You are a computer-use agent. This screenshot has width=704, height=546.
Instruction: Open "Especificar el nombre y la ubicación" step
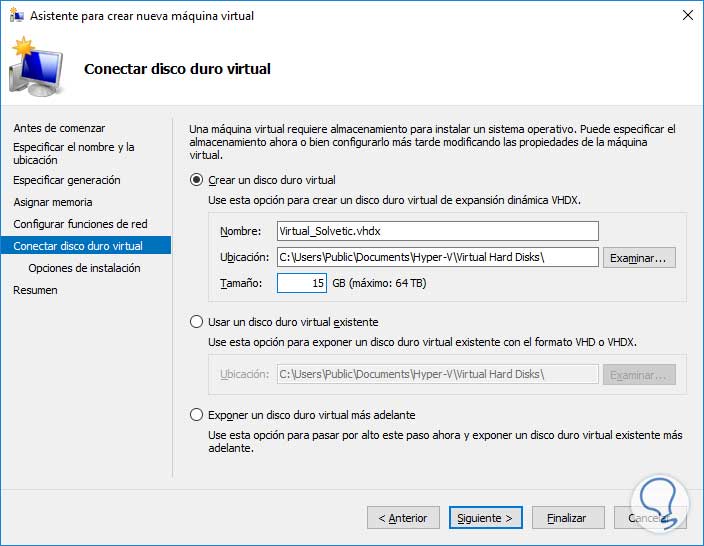73,153
